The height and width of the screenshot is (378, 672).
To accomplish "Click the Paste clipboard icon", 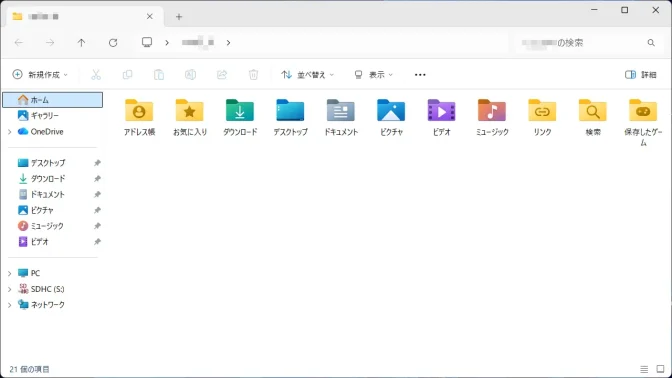I will point(159,75).
